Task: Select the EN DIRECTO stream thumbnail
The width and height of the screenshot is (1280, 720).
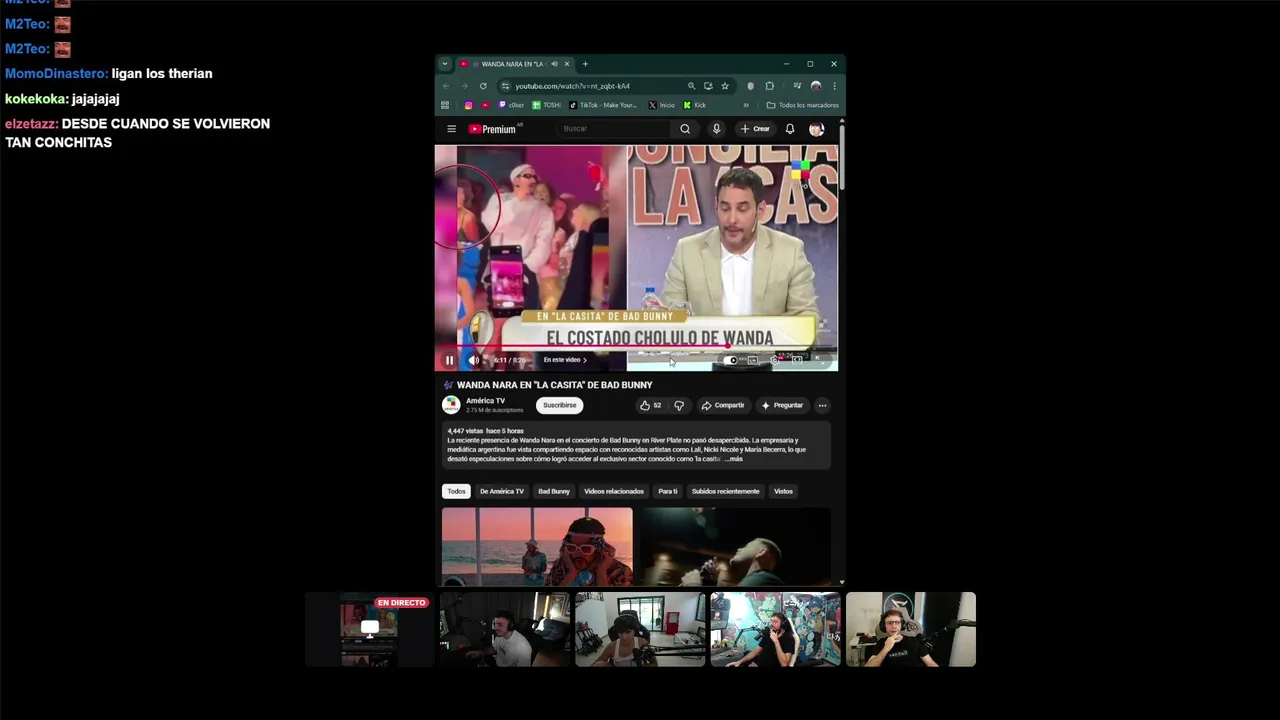Action: point(369,629)
